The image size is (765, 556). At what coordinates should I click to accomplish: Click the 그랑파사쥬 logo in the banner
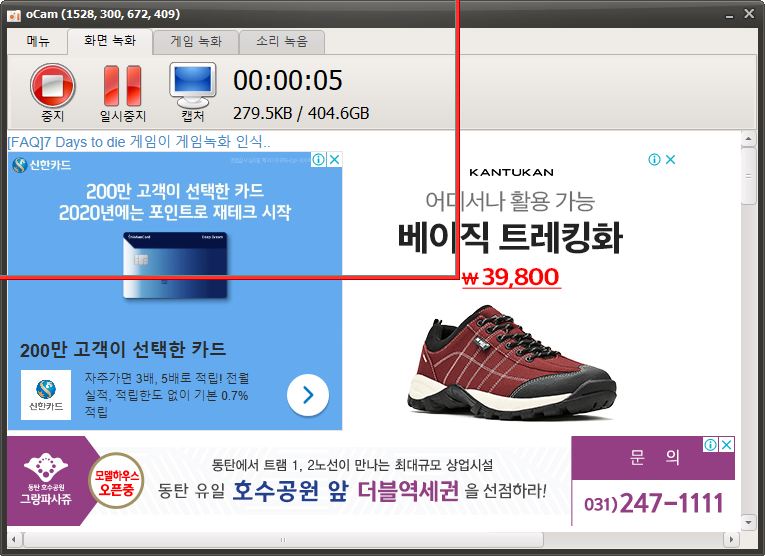46,479
